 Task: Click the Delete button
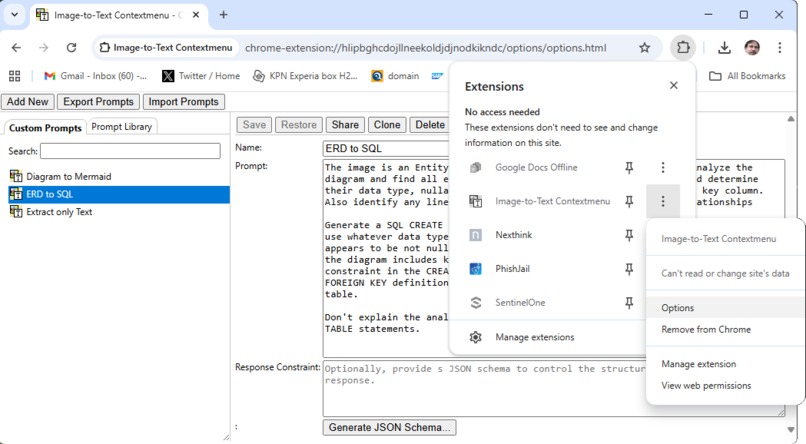[x=430, y=125]
